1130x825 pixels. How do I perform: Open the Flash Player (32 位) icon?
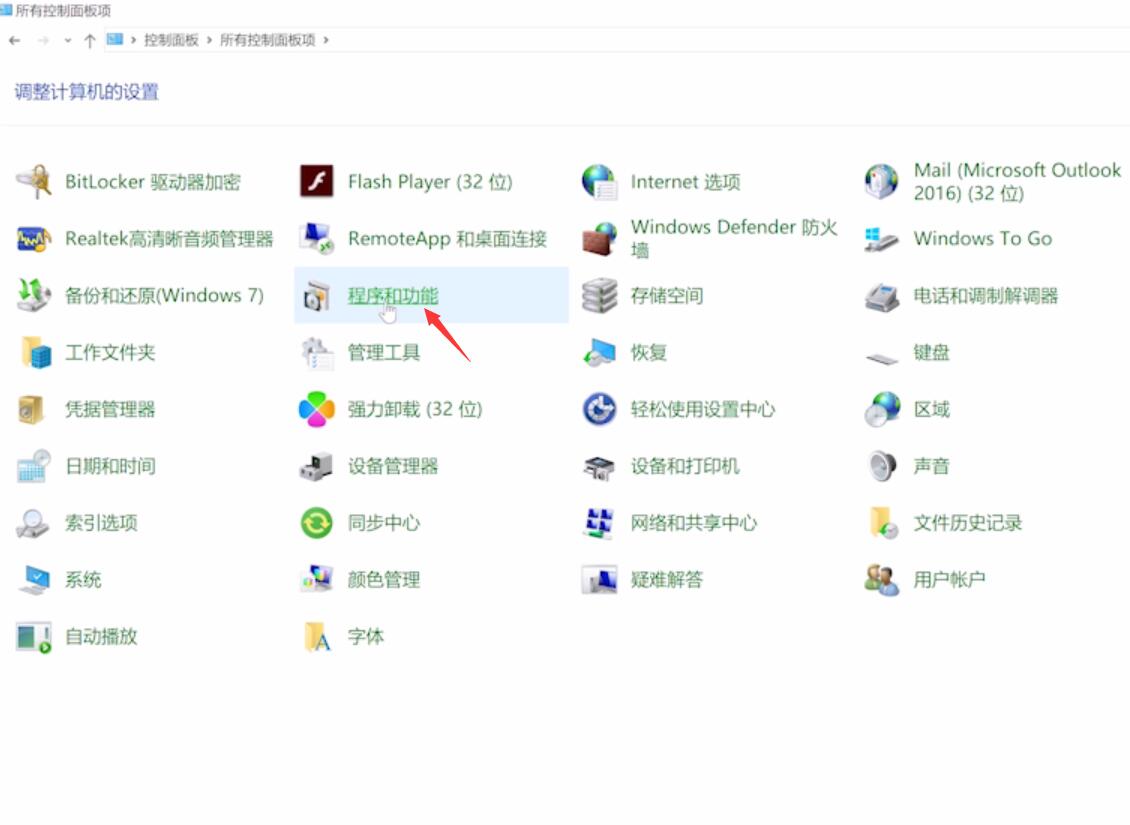(x=316, y=181)
